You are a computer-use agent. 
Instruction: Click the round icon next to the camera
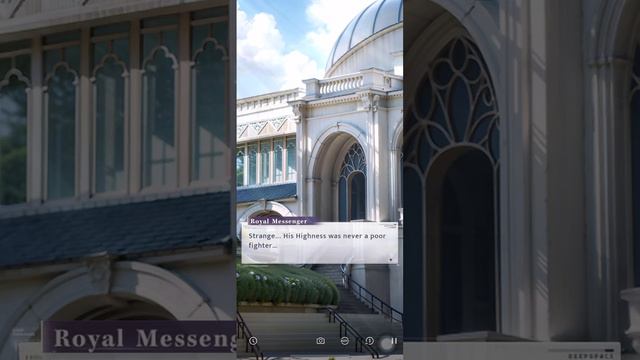(x=345, y=341)
